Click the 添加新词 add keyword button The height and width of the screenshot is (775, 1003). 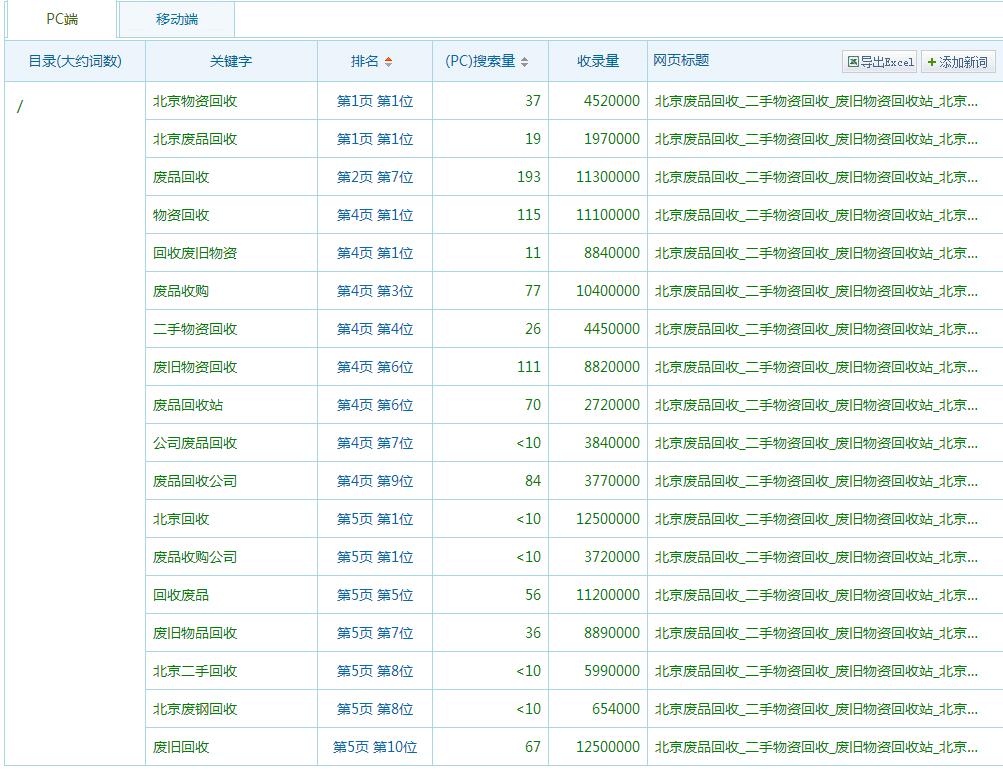click(x=957, y=62)
